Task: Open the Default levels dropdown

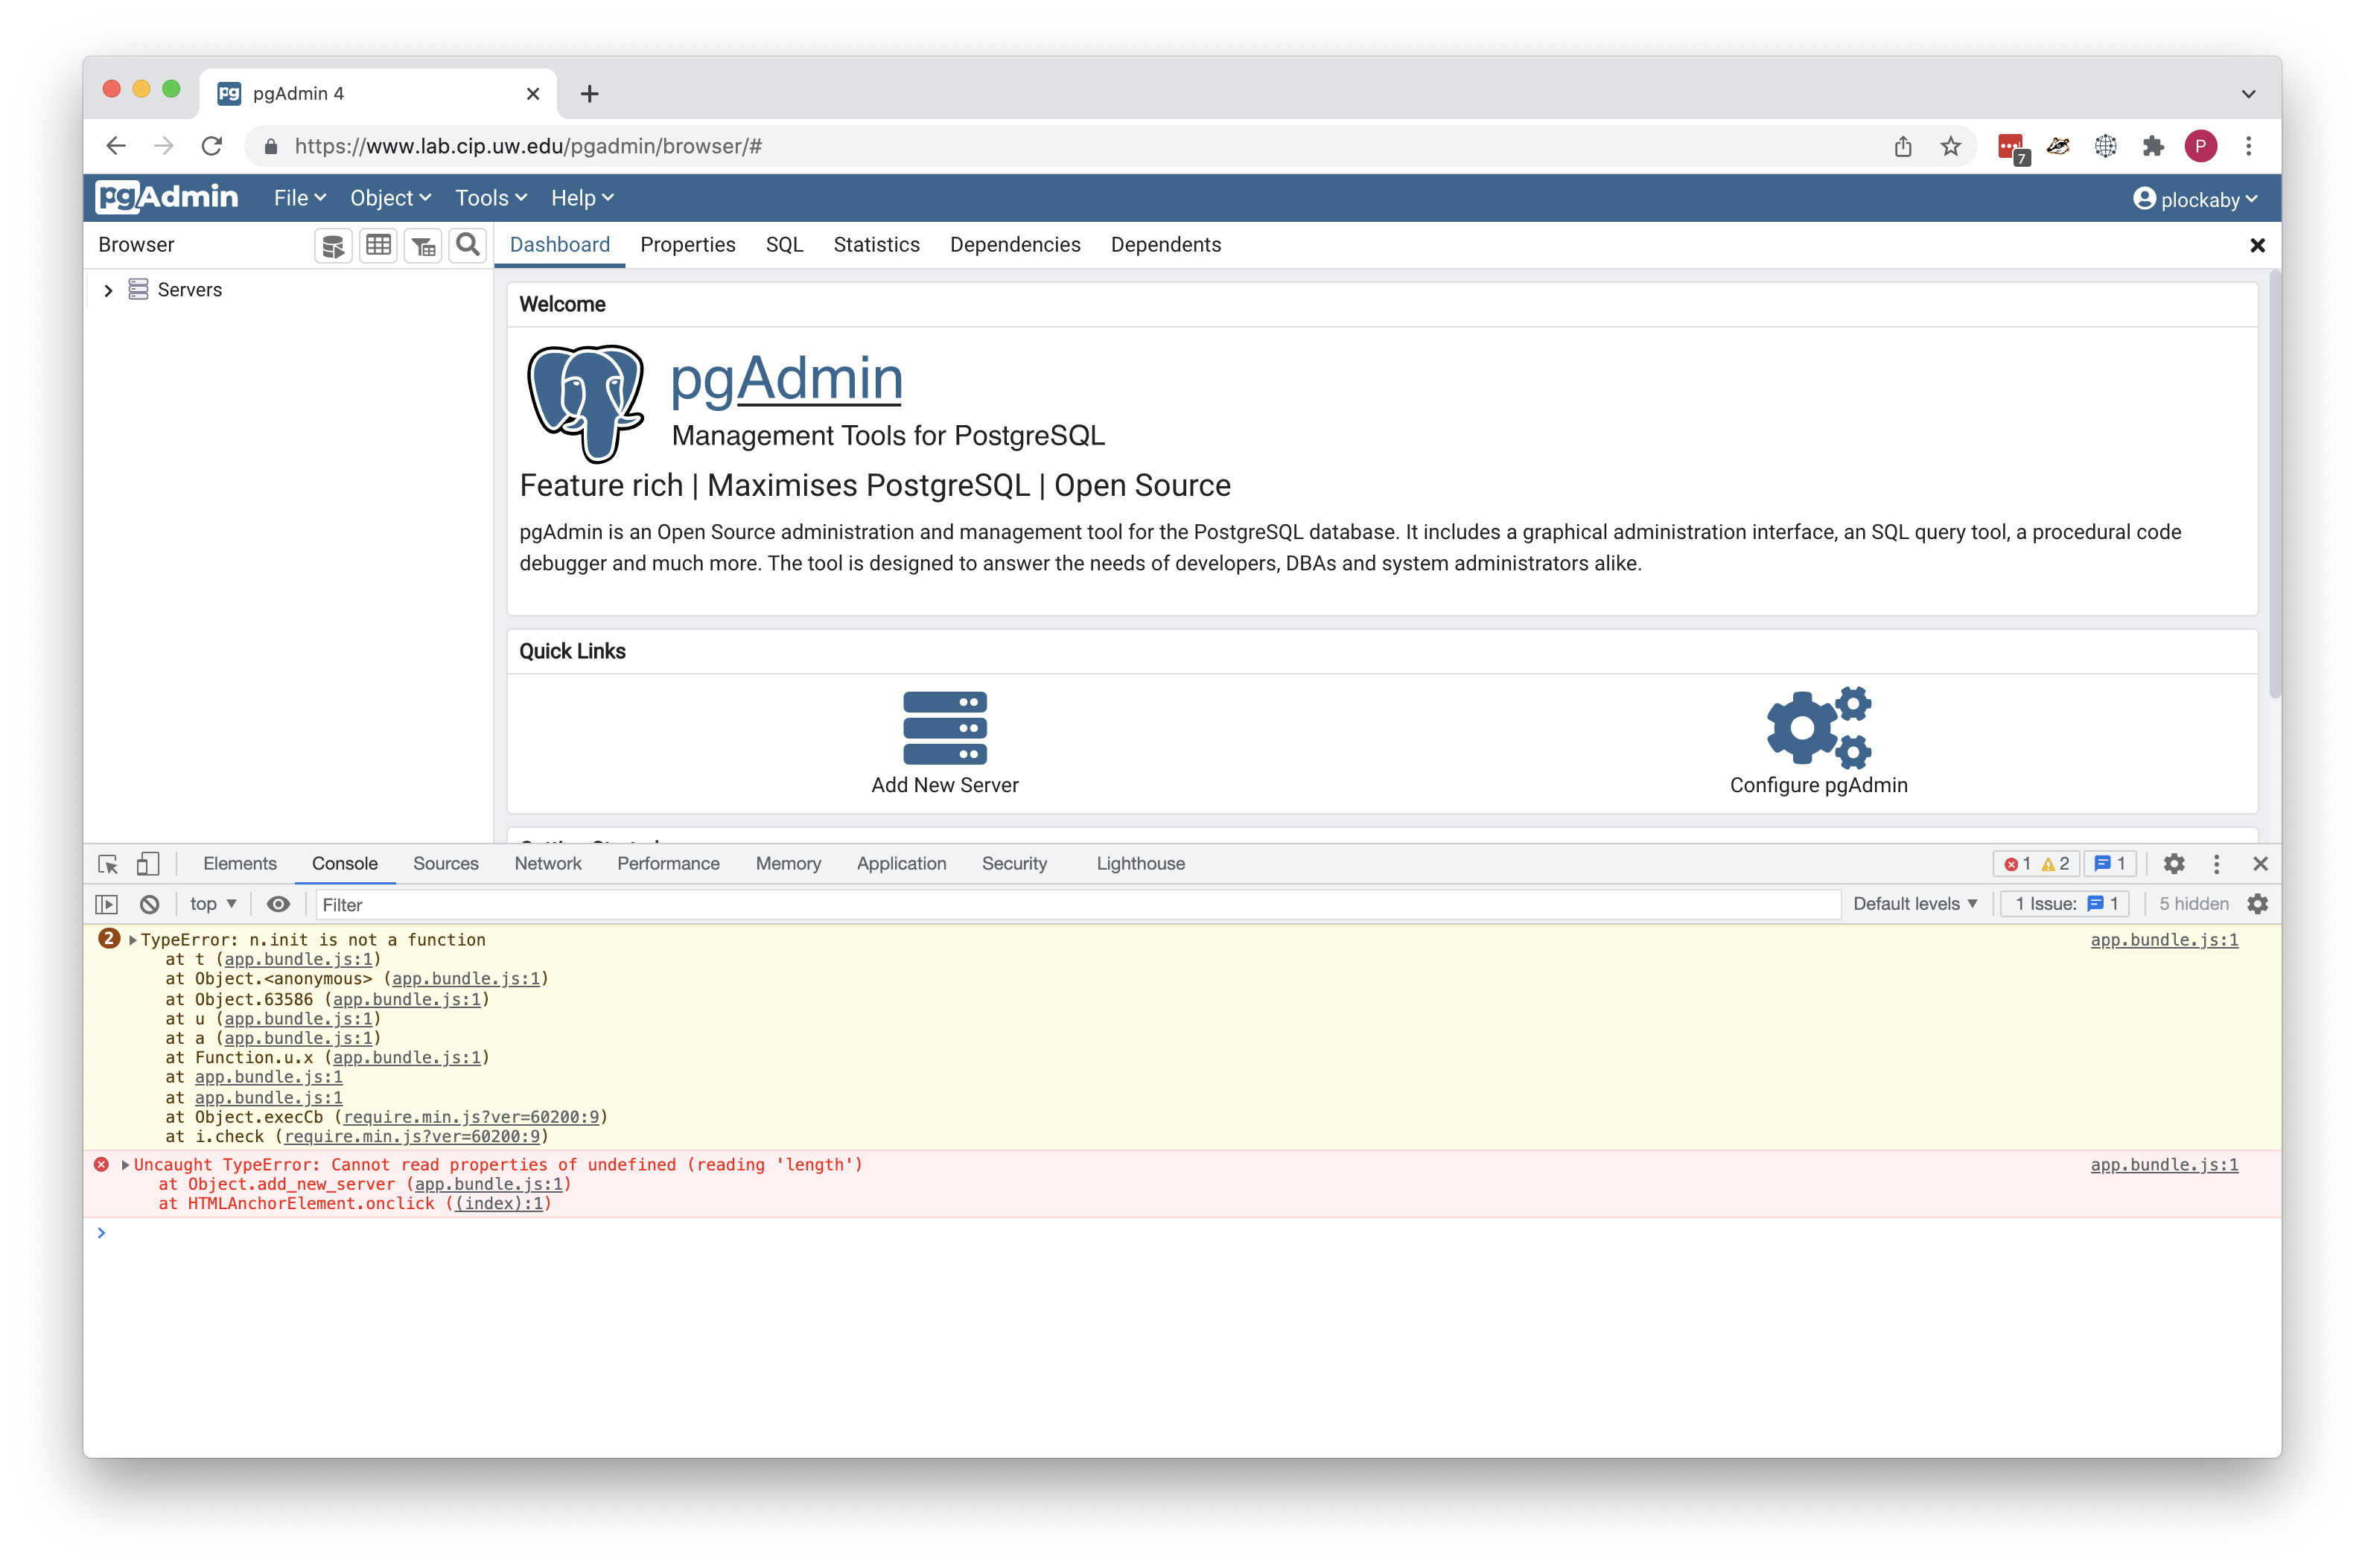Action: tap(1915, 904)
